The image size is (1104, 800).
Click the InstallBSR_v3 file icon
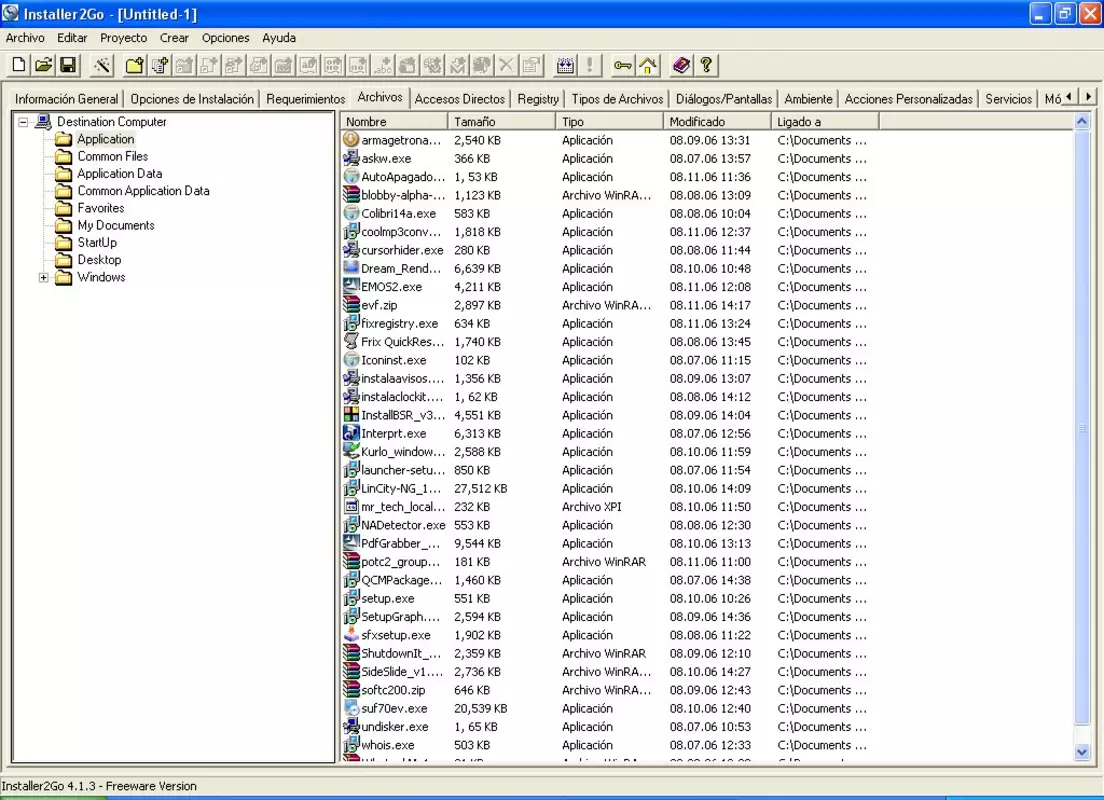(x=351, y=414)
